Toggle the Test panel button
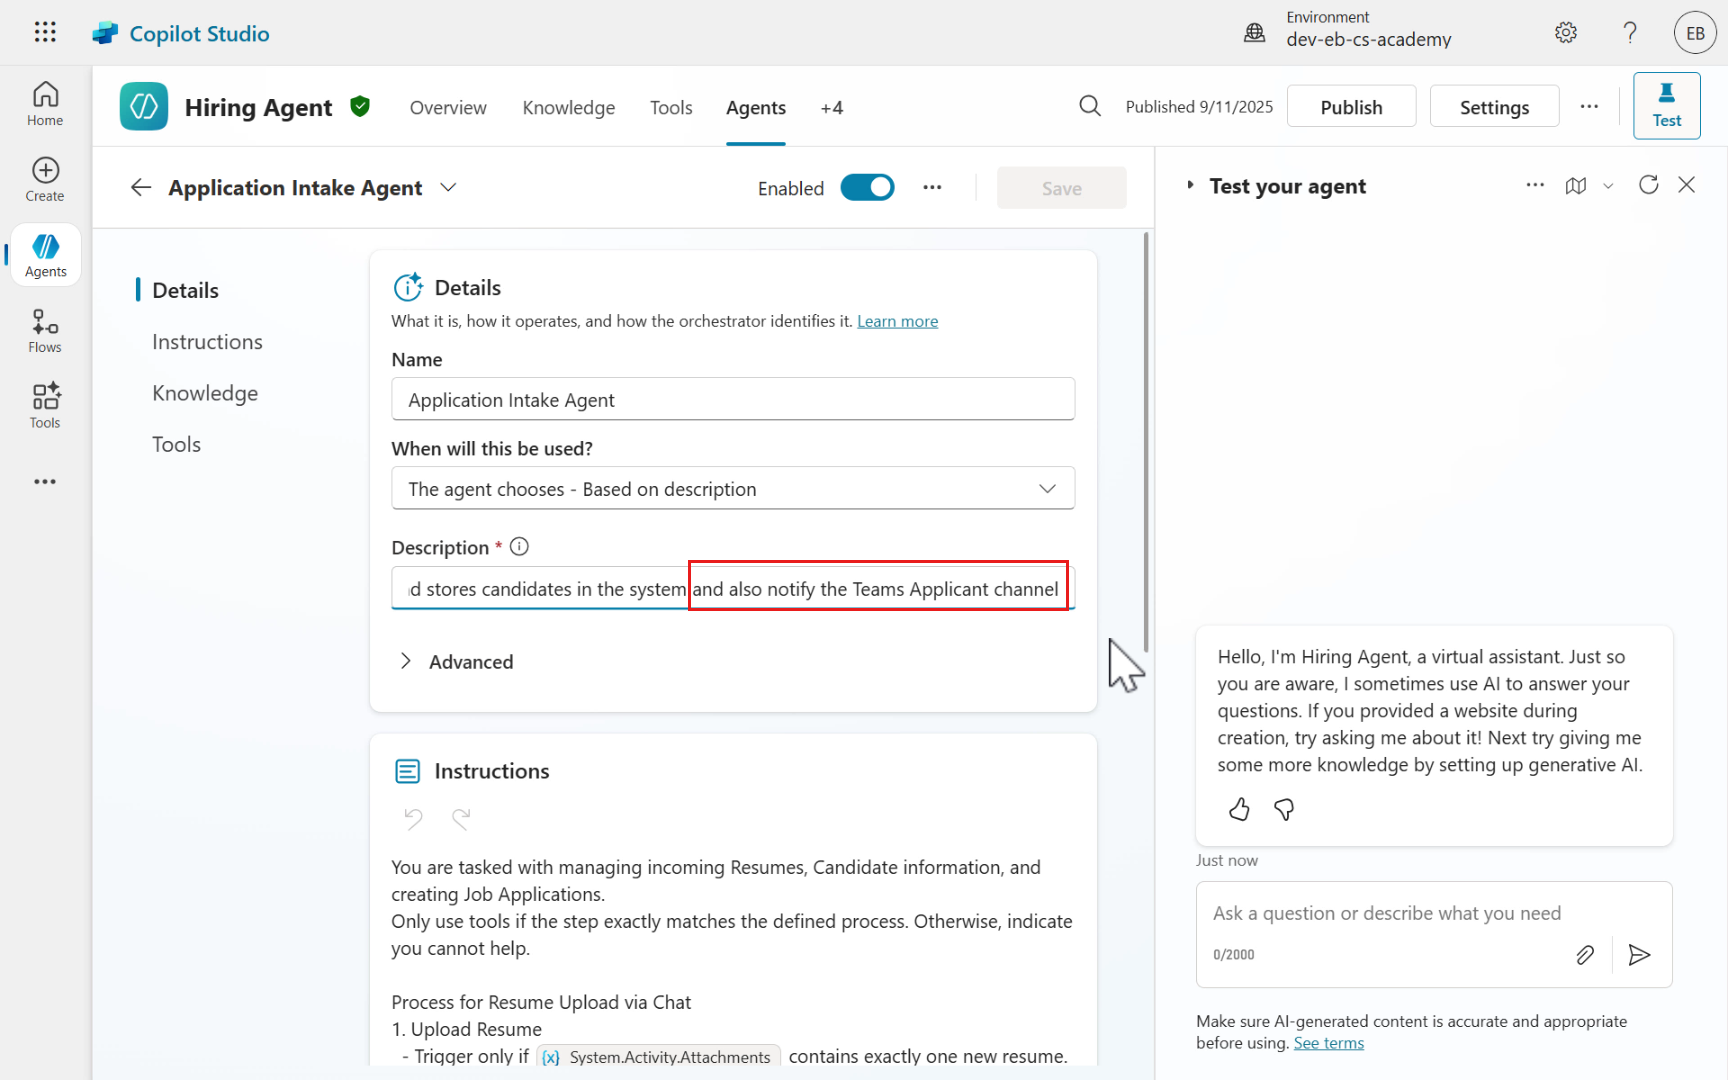 (x=1666, y=106)
